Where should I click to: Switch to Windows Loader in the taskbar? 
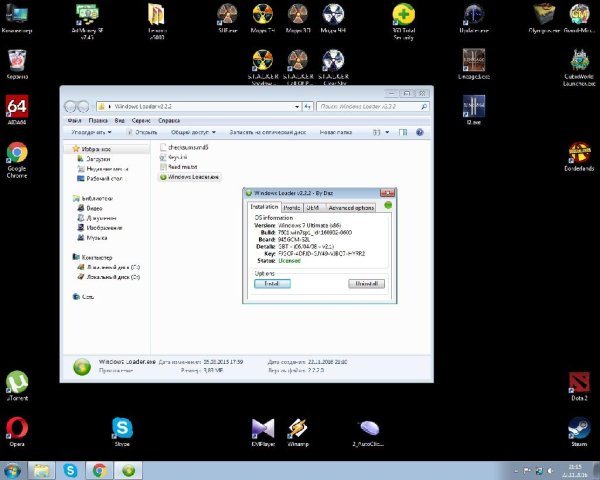(x=128, y=470)
